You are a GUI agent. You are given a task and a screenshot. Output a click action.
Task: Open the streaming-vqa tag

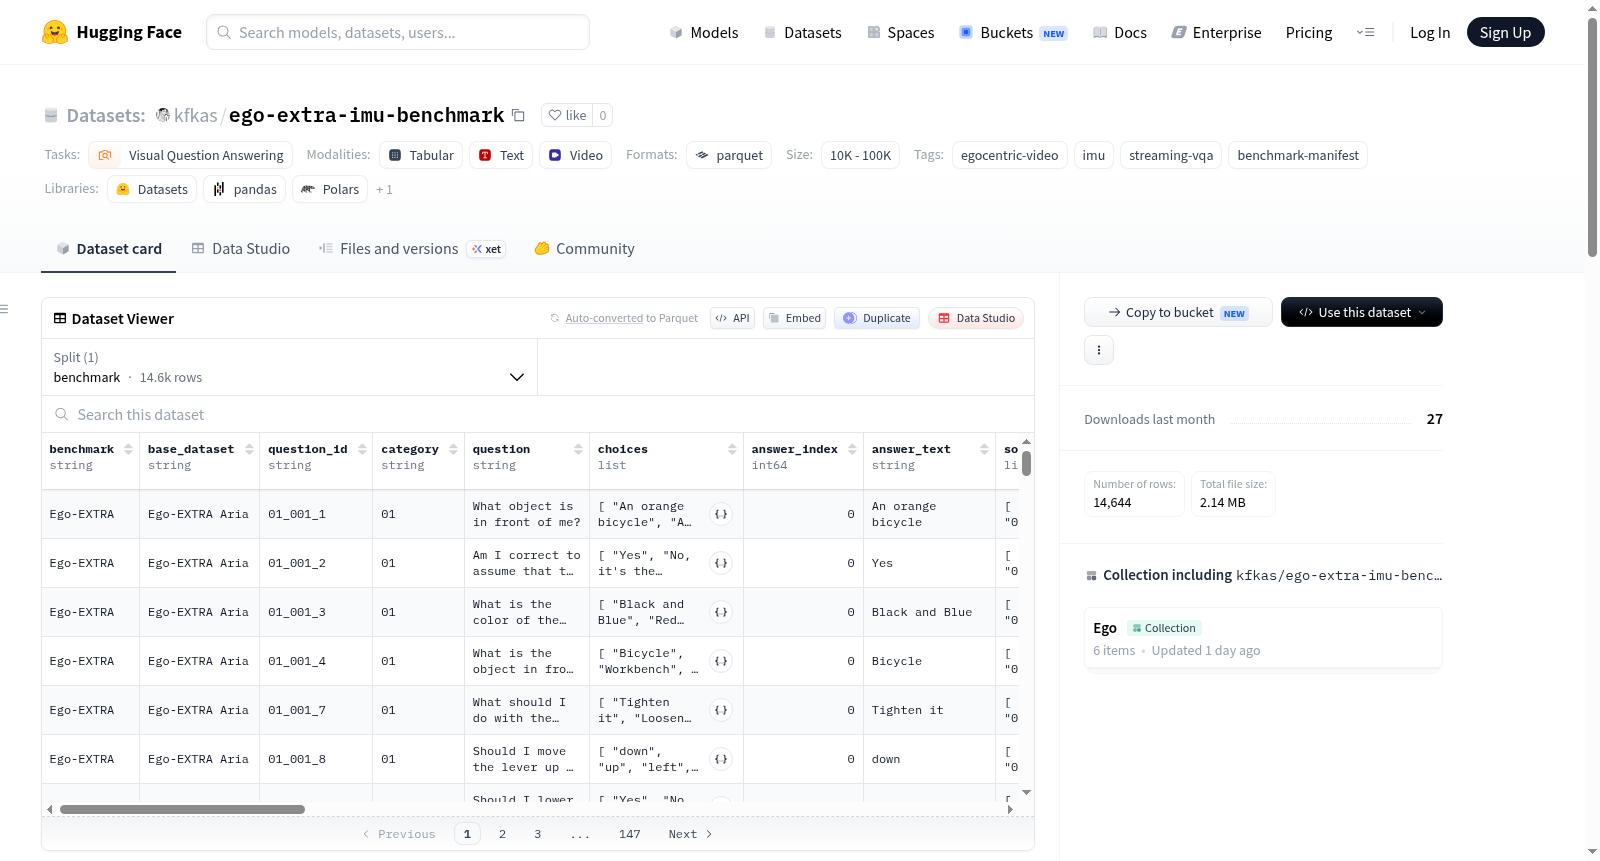coord(1171,155)
